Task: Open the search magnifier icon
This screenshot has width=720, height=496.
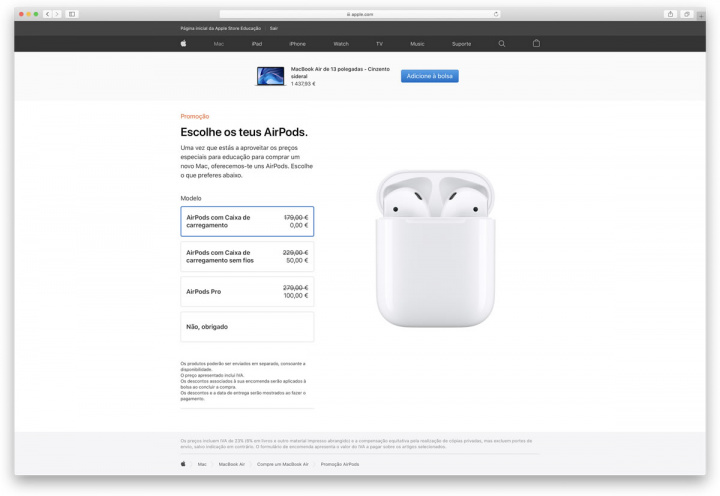Action: [501, 44]
